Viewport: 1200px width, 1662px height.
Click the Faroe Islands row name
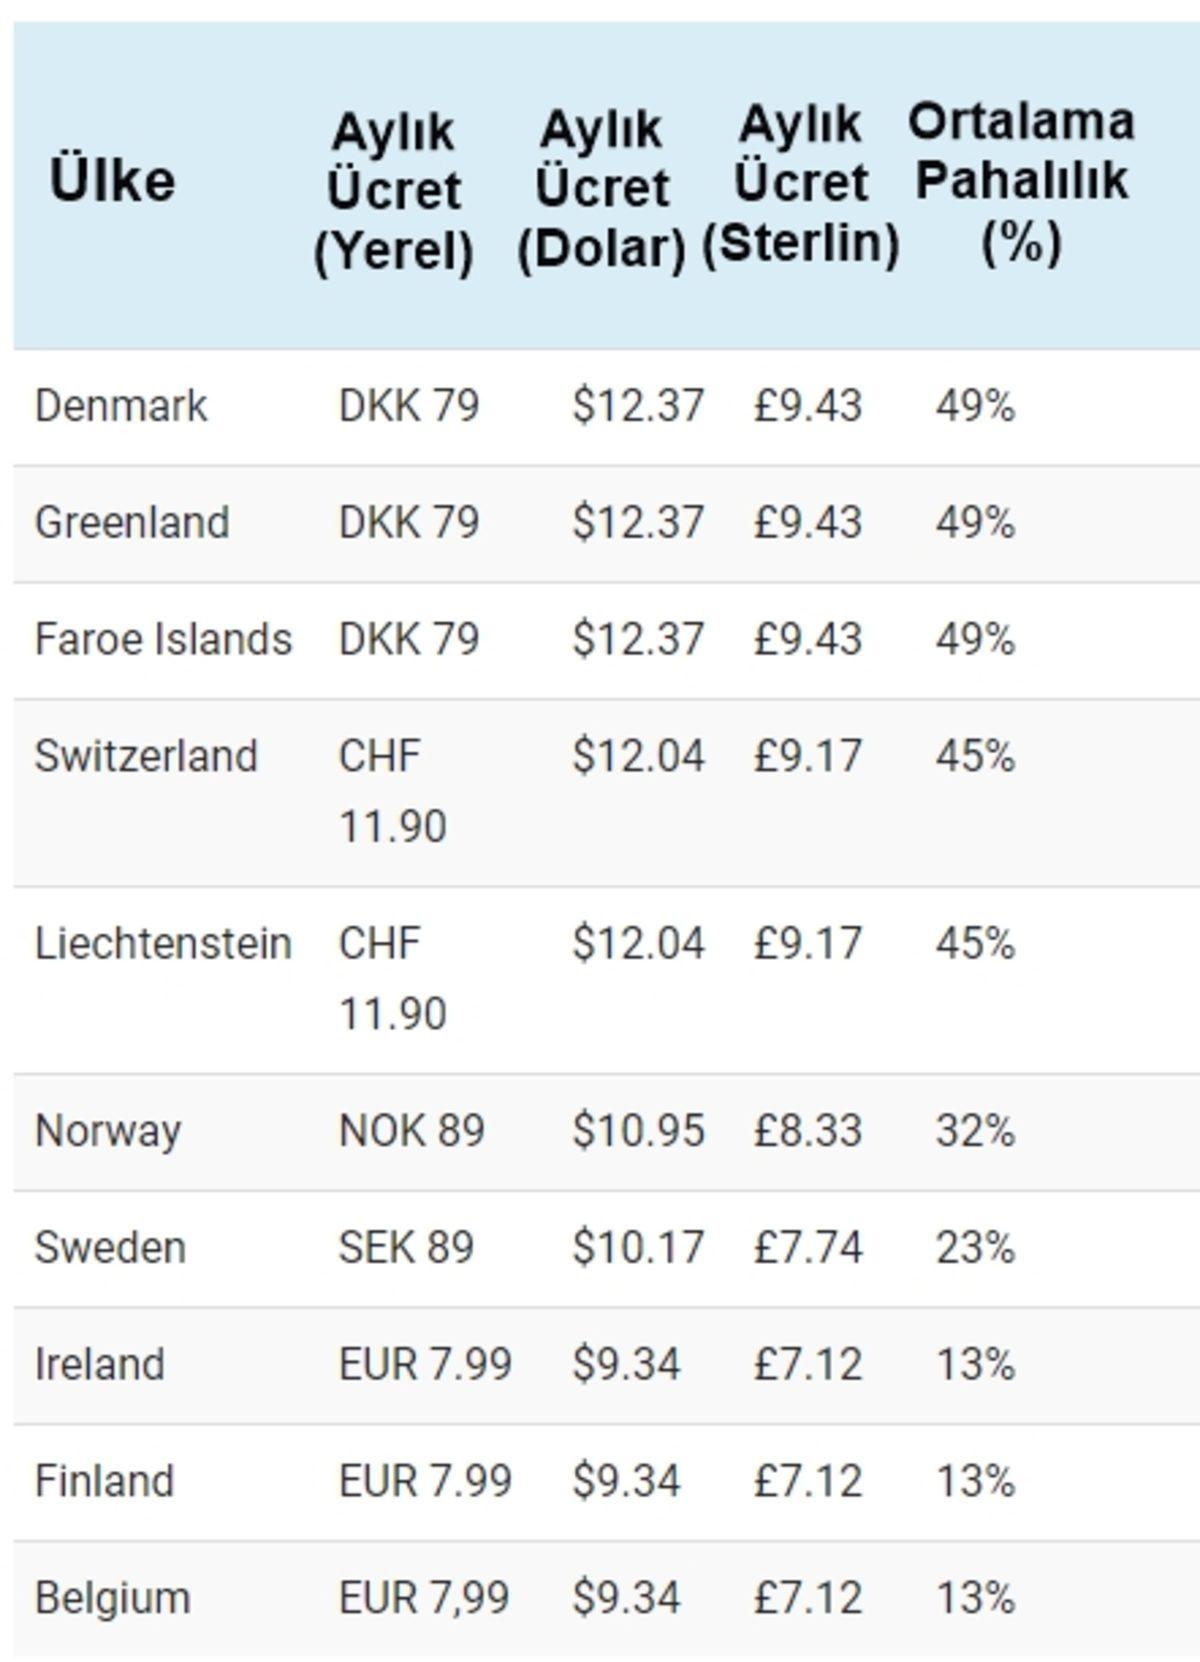pyautogui.click(x=163, y=640)
